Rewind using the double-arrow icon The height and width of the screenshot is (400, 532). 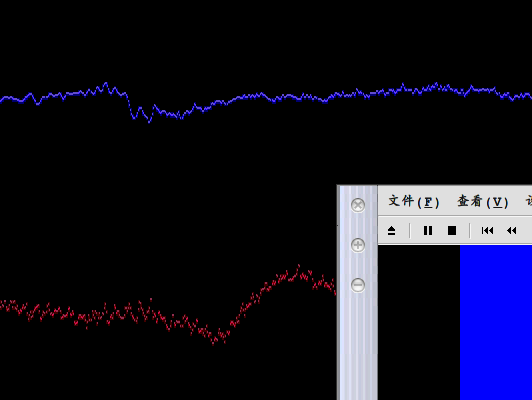coord(512,231)
